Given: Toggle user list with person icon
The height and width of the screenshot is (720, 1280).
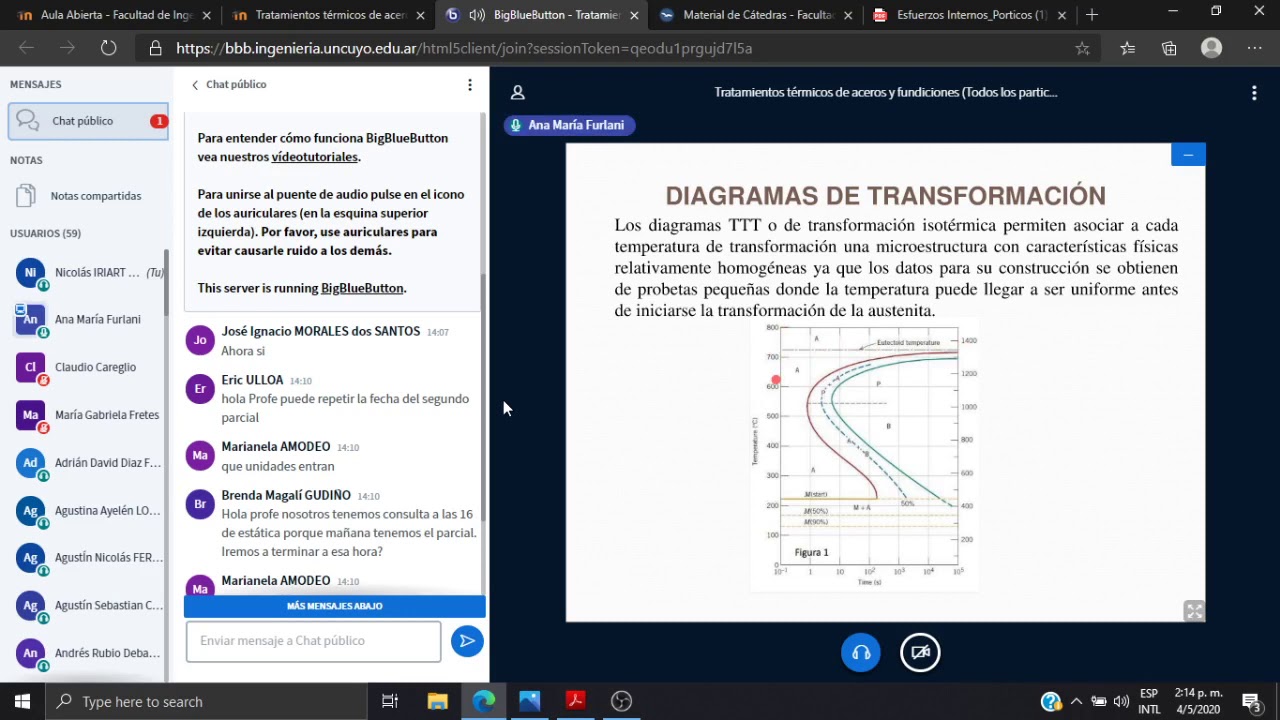Looking at the screenshot, I should pos(518,92).
